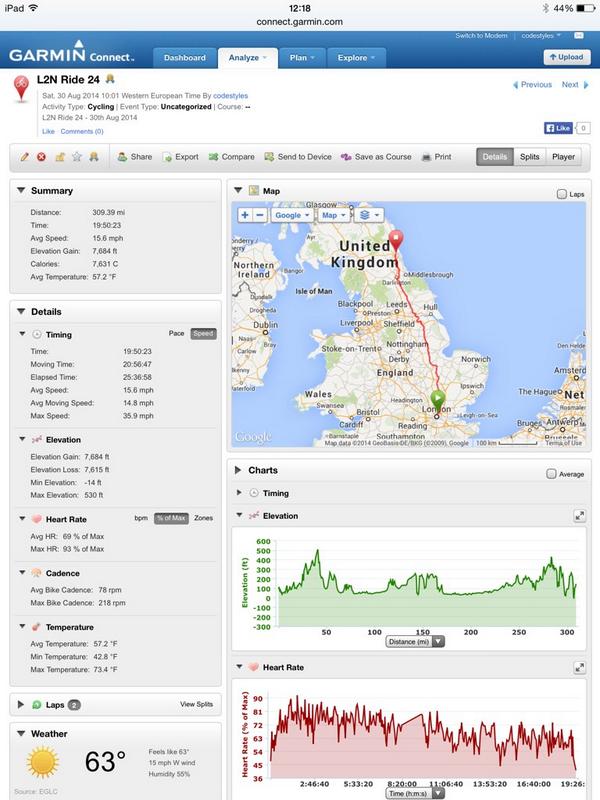Select the Details view tab
The image size is (600, 800).
pyautogui.click(x=495, y=157)
